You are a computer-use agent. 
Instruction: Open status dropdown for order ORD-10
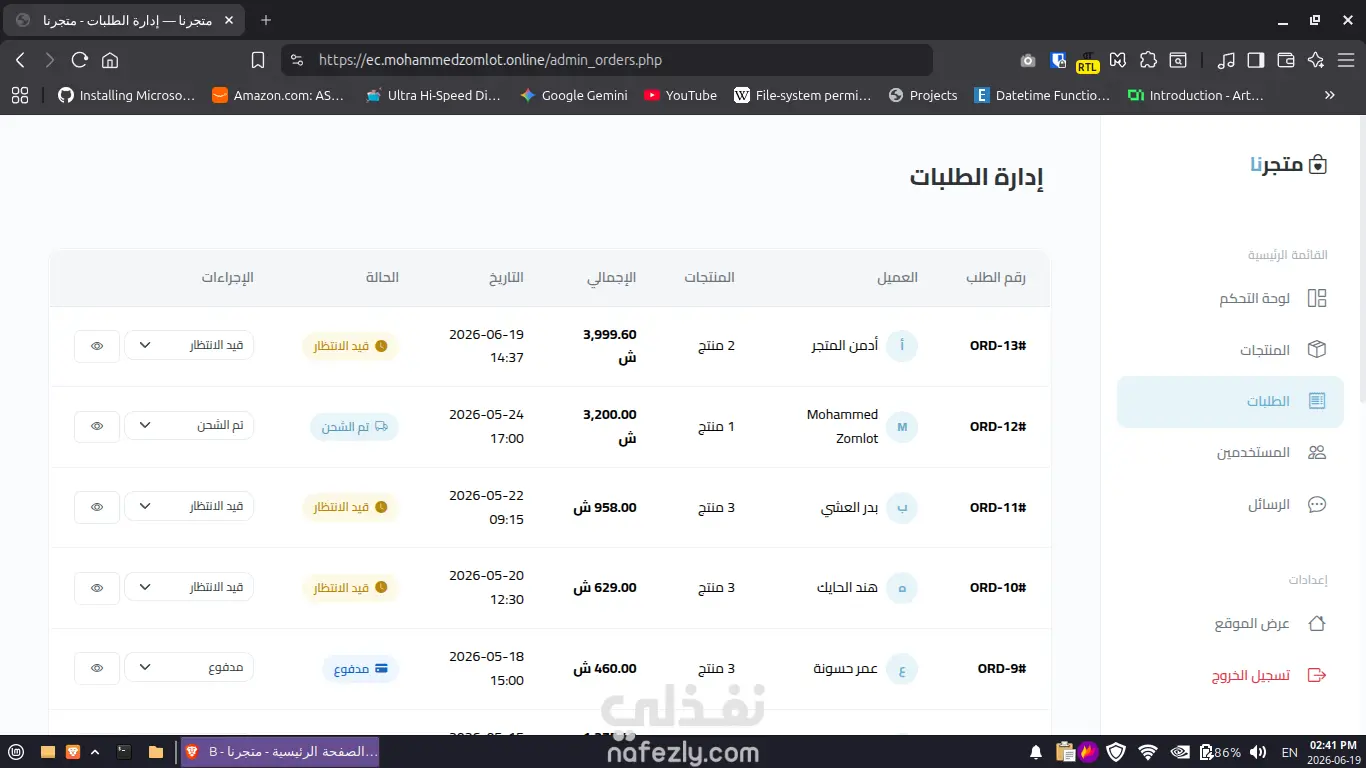coord(189,587)
